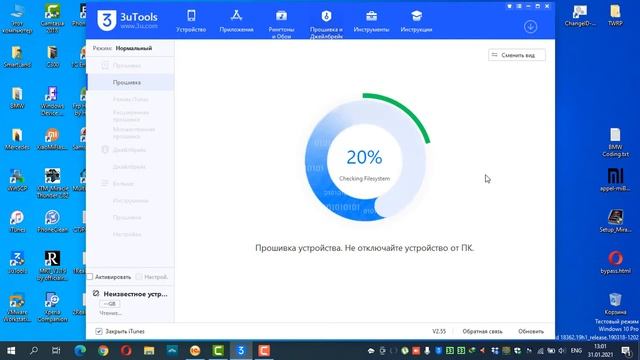Click the ENG language indicator
Viewport: 640px width, 360px height.
tap(576, 350)
